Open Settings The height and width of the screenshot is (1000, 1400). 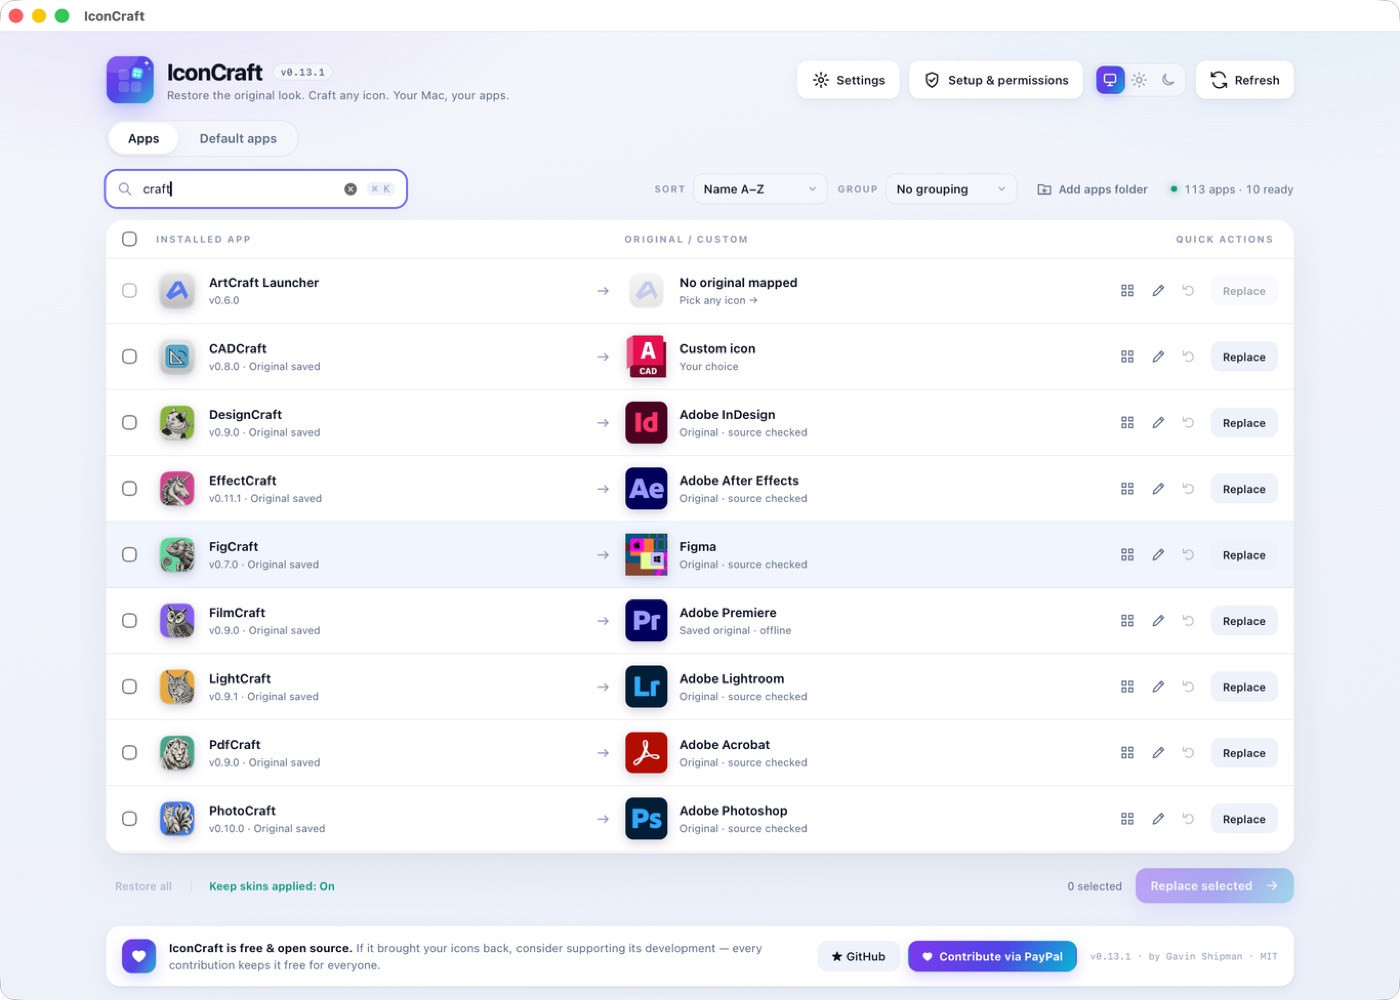click(848, 80)
